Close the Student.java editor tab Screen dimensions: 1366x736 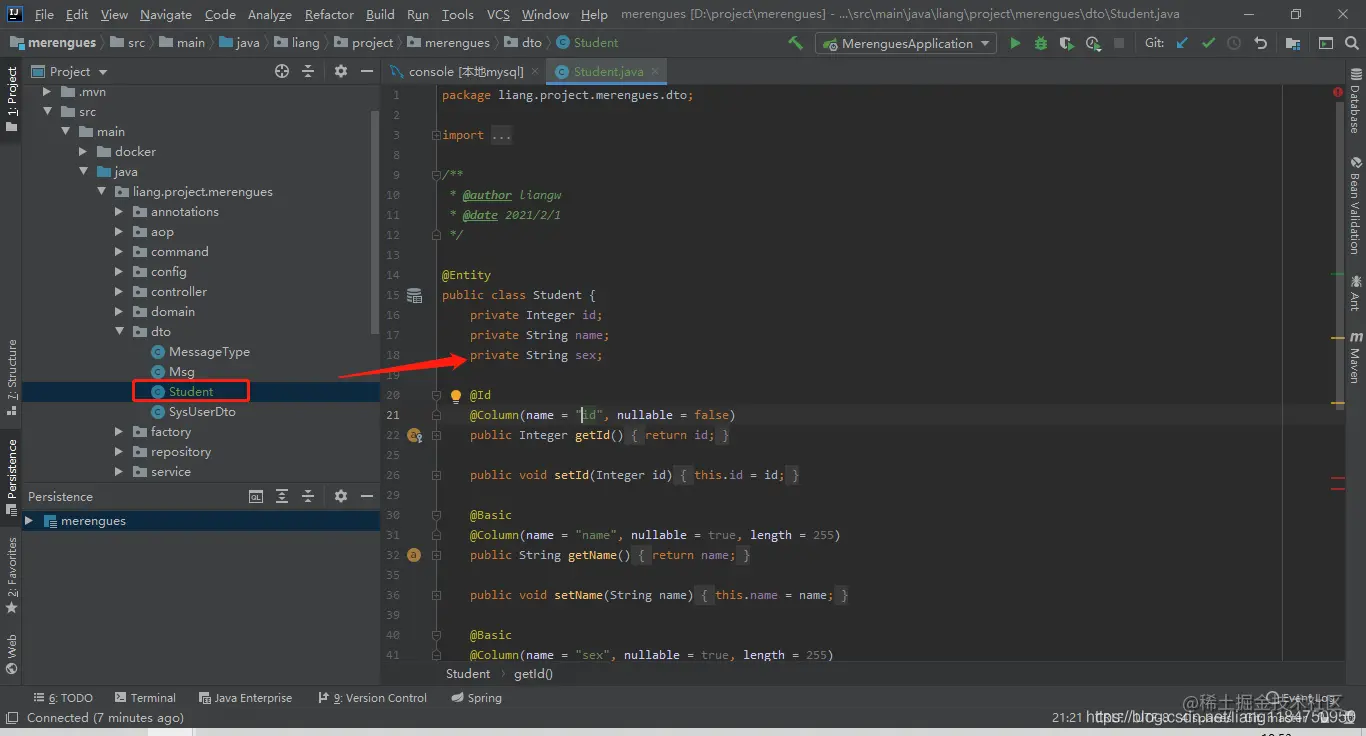655,71
